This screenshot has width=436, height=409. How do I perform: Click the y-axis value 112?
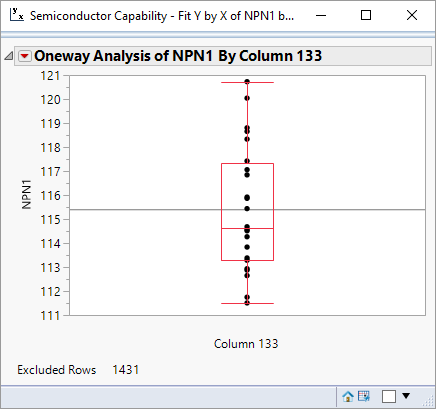pos(50,292)
